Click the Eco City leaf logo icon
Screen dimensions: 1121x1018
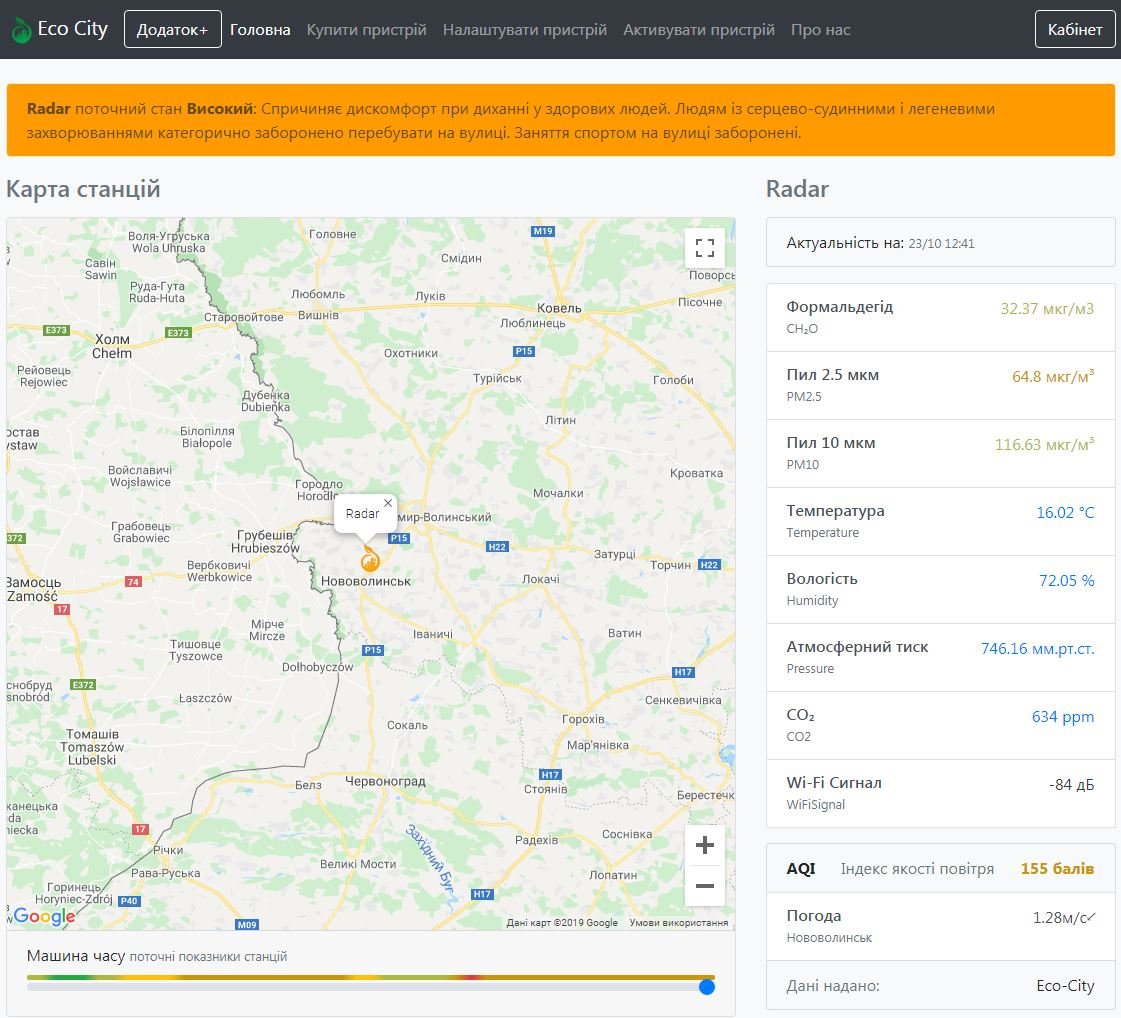[x=21, y=31]
